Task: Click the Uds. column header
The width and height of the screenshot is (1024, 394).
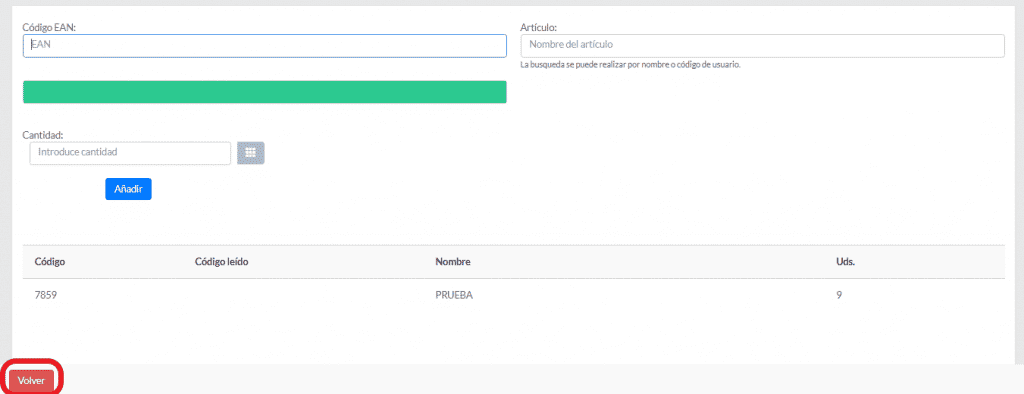Action: point(846,262)
